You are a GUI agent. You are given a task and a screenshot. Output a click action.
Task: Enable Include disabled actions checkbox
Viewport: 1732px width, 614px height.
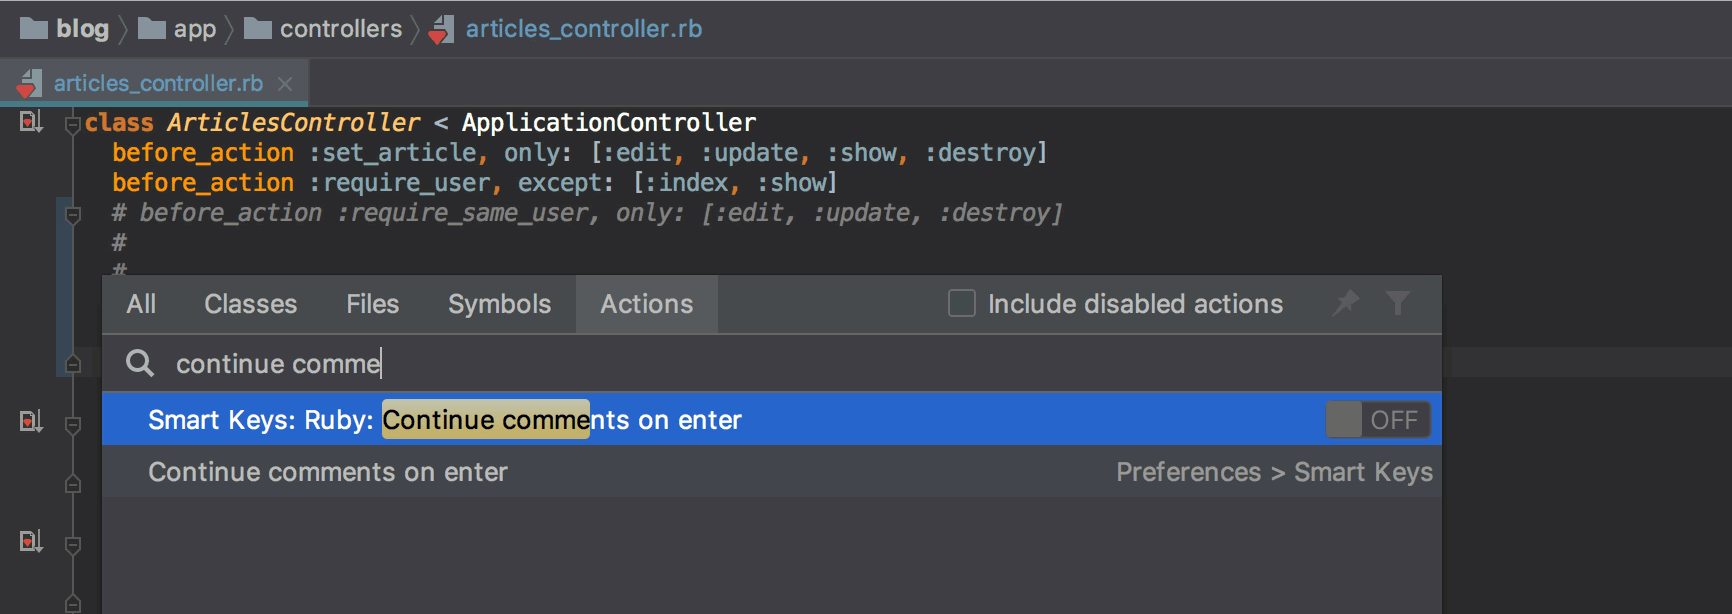point(961,303)
